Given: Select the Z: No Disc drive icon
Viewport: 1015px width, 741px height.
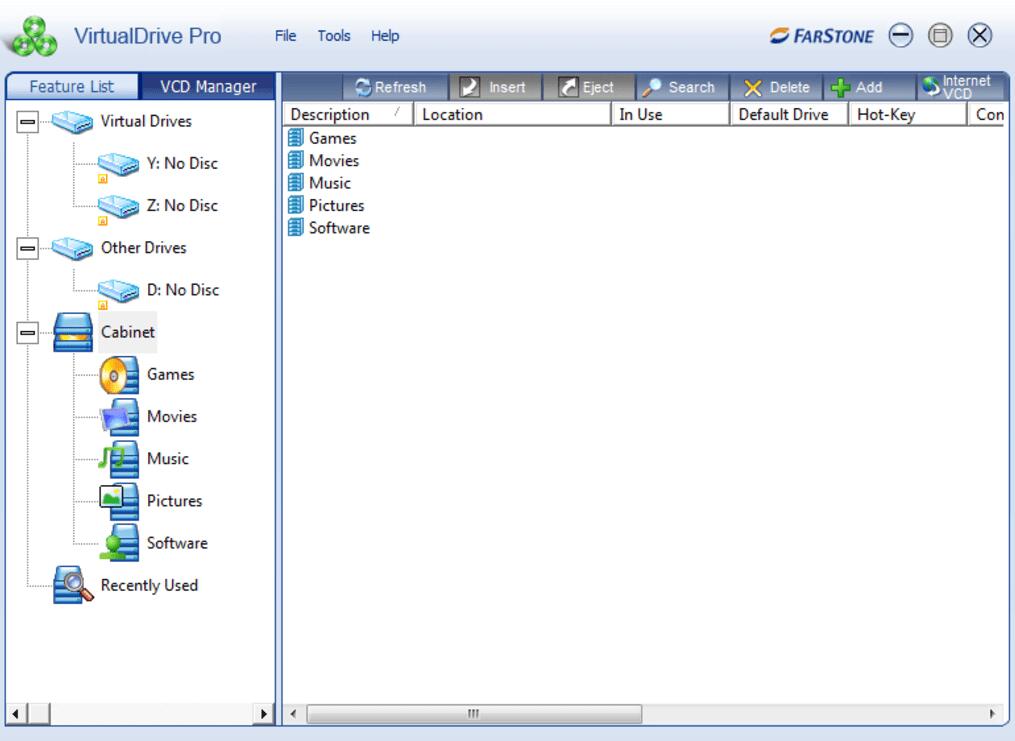Looking at the screenshot, I should (x=118, y=206).
